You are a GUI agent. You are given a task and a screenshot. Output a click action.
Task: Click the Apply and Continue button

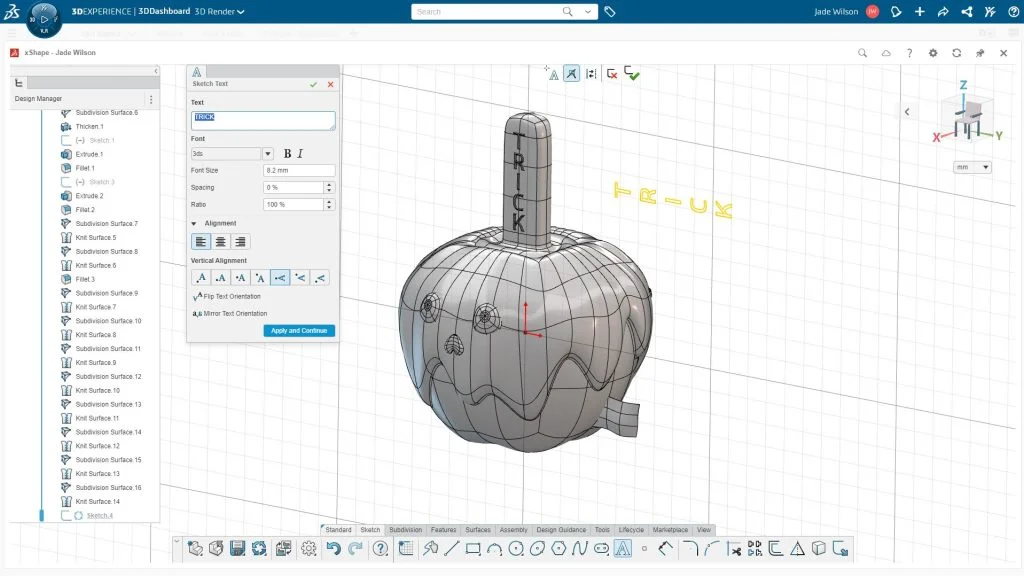click(x=299, y=331)
